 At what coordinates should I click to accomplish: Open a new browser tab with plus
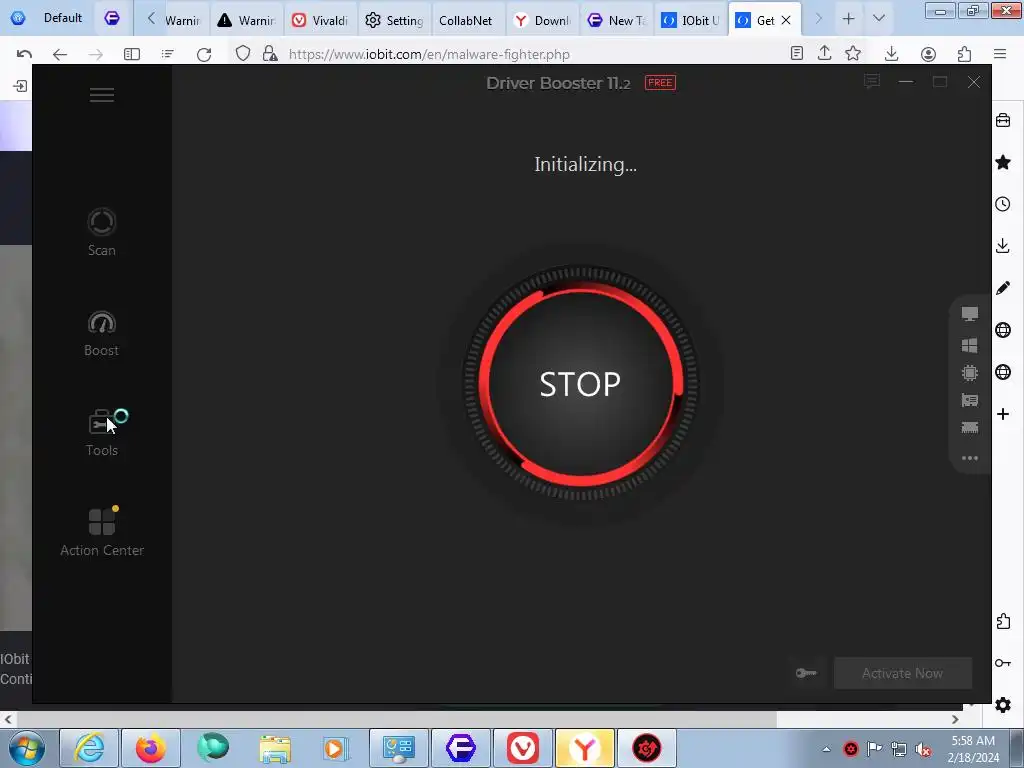pos(848,19)
